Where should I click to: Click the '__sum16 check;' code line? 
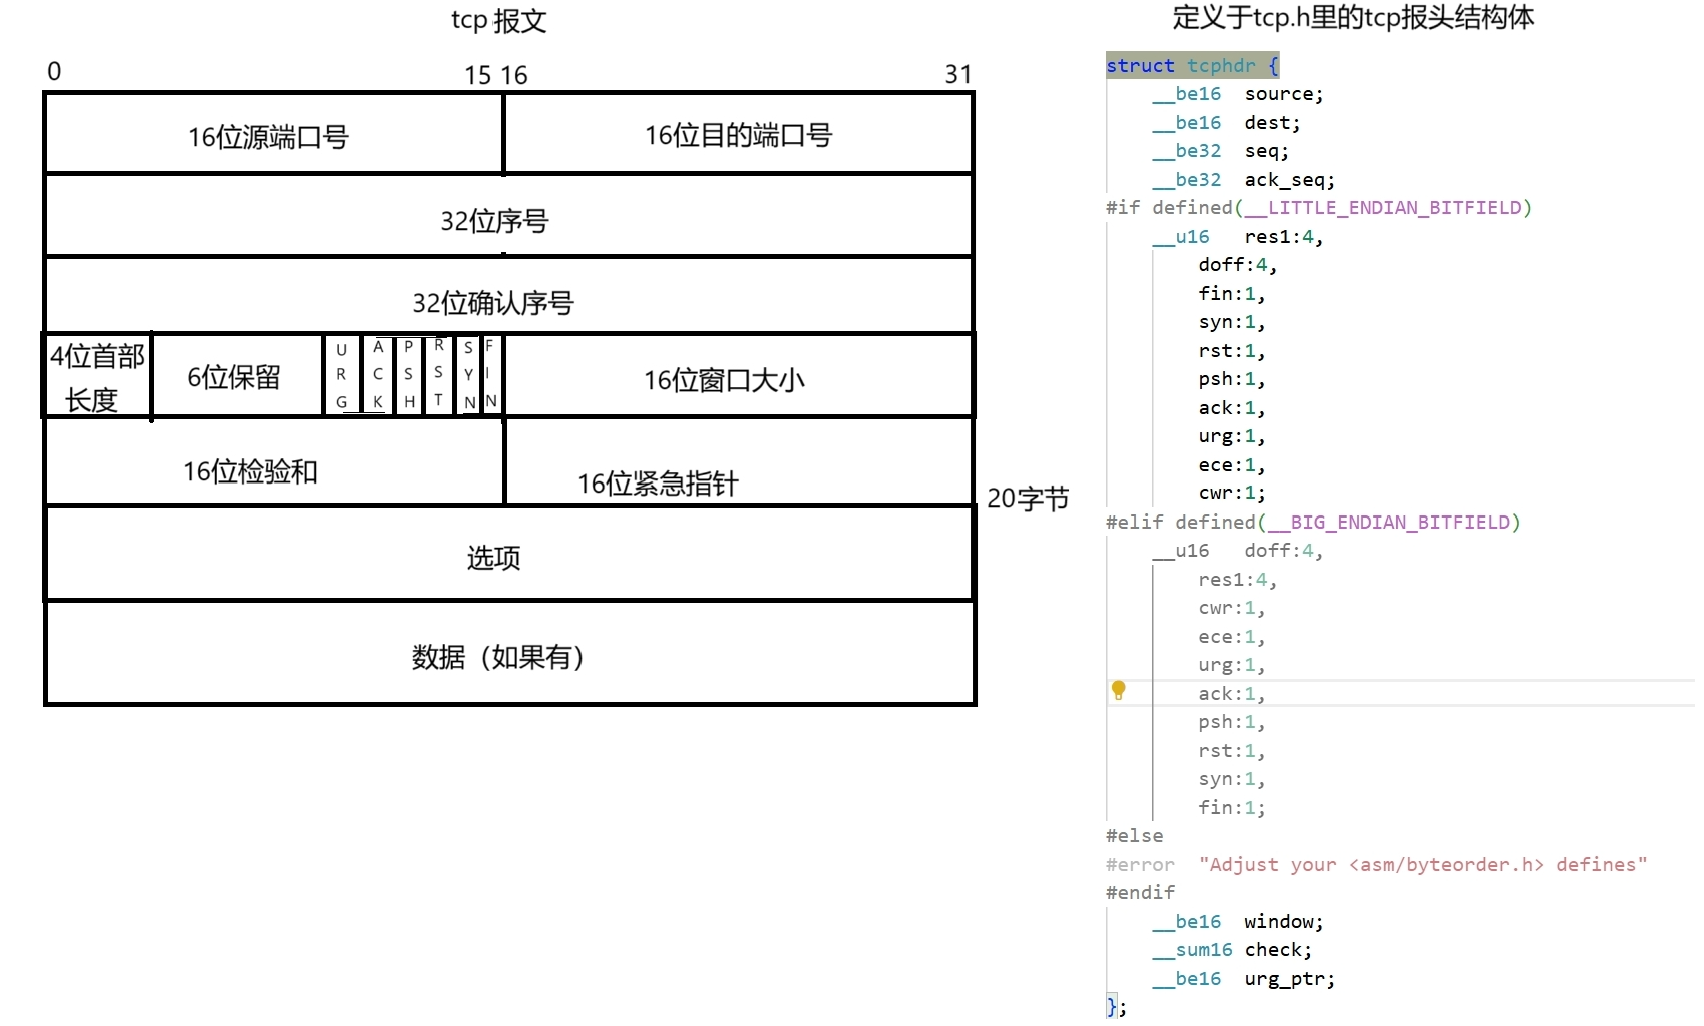[1232, 950]
